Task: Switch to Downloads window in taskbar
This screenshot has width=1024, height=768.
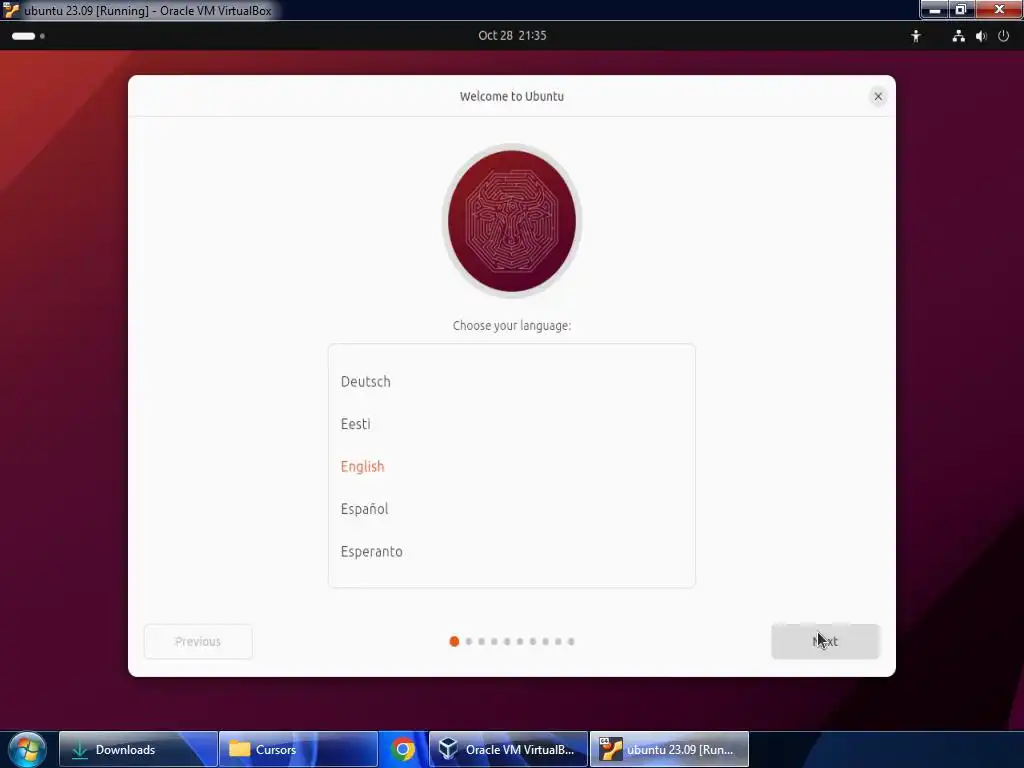Action: coord(138,750)
